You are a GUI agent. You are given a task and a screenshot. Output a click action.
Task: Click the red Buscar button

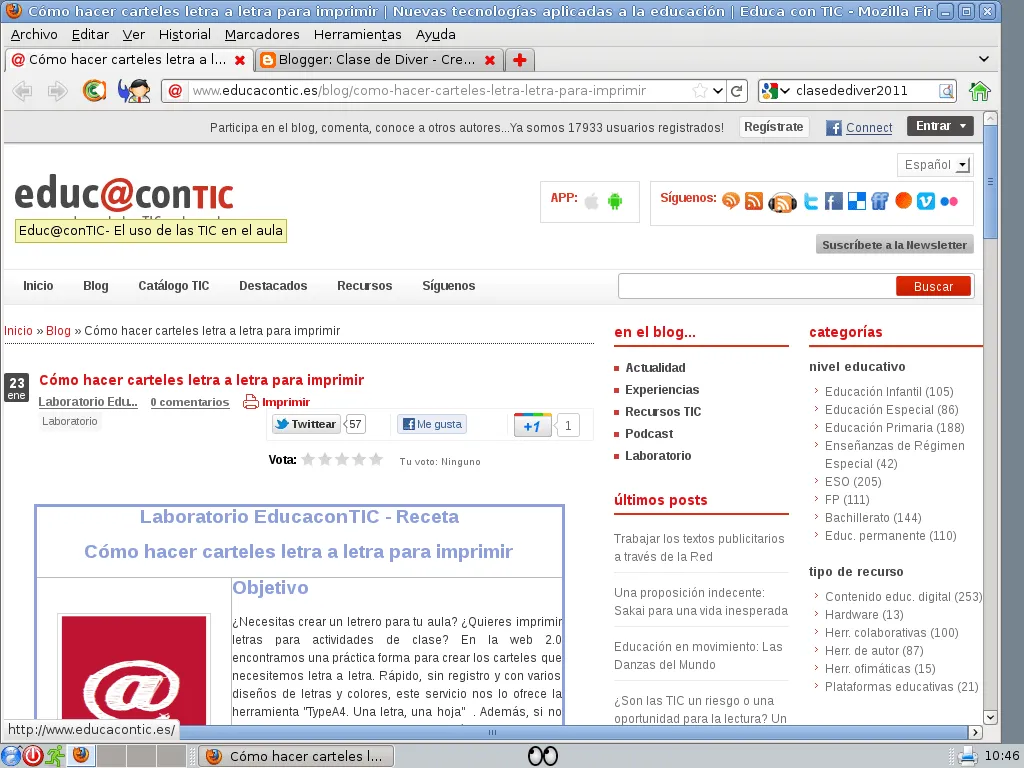pyautogui.click(x=933, y=286)
